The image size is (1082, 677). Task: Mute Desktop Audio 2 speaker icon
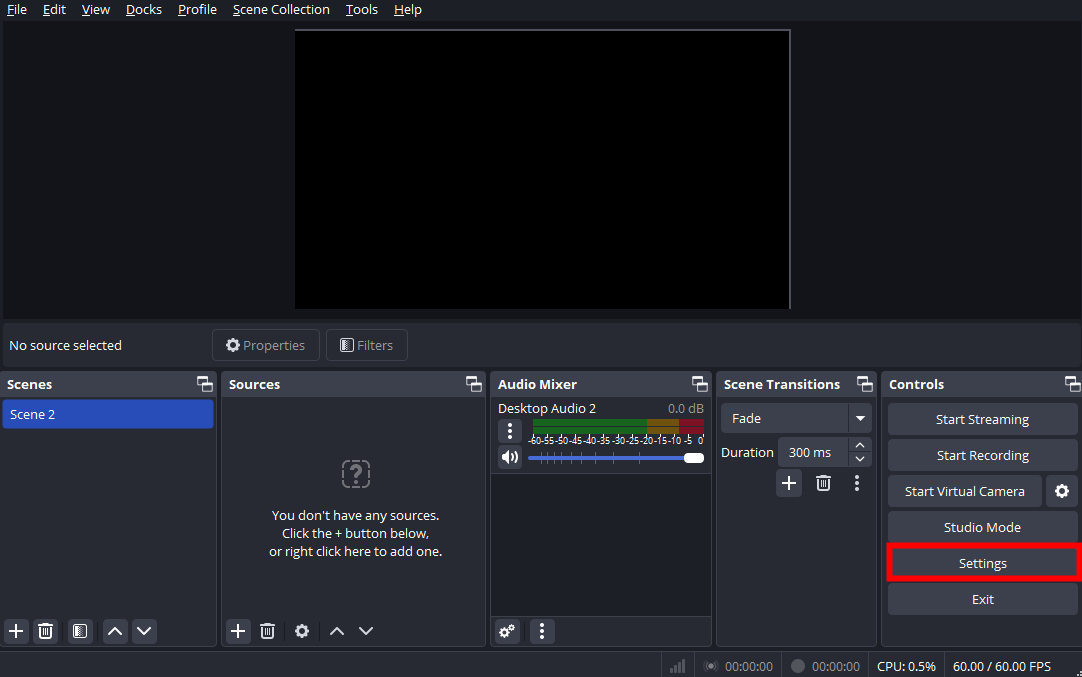pyautogui.click(x=510, y=457)
